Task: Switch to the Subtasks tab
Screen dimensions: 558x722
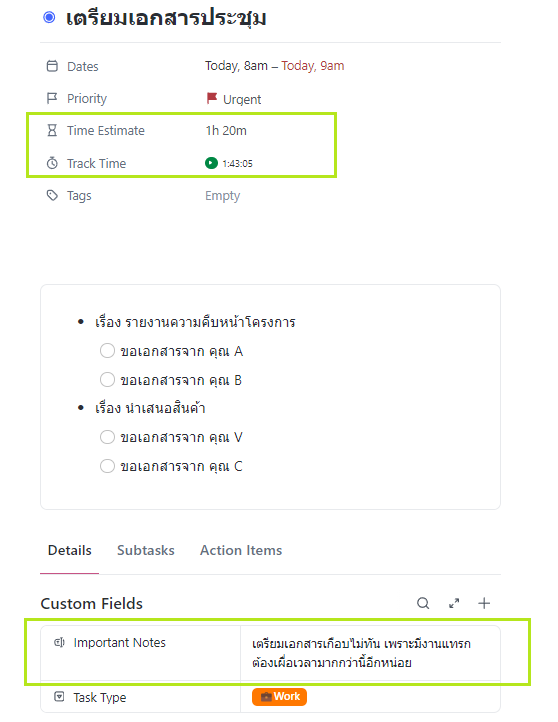Action: [145, 550]
